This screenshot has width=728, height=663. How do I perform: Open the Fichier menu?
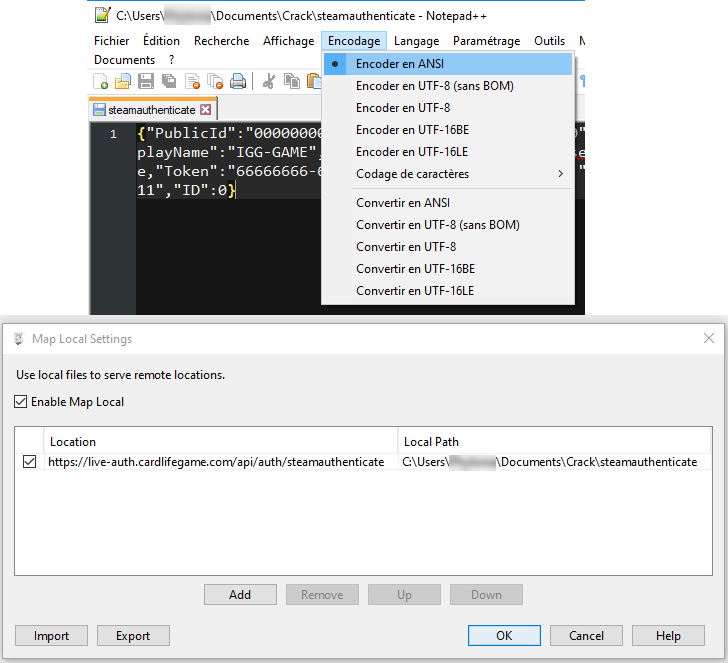(111, 41)
